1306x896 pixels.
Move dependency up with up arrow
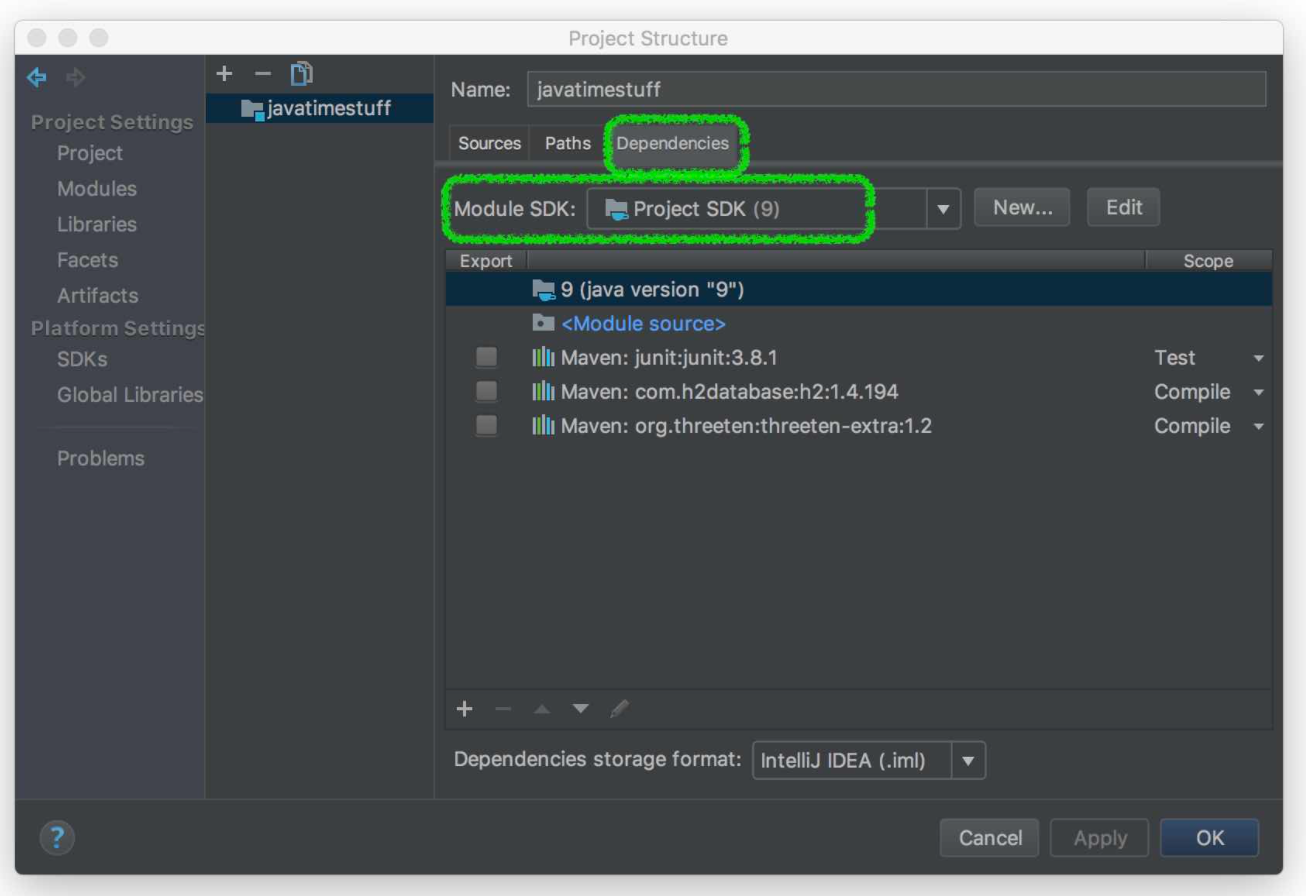[542, 709]
